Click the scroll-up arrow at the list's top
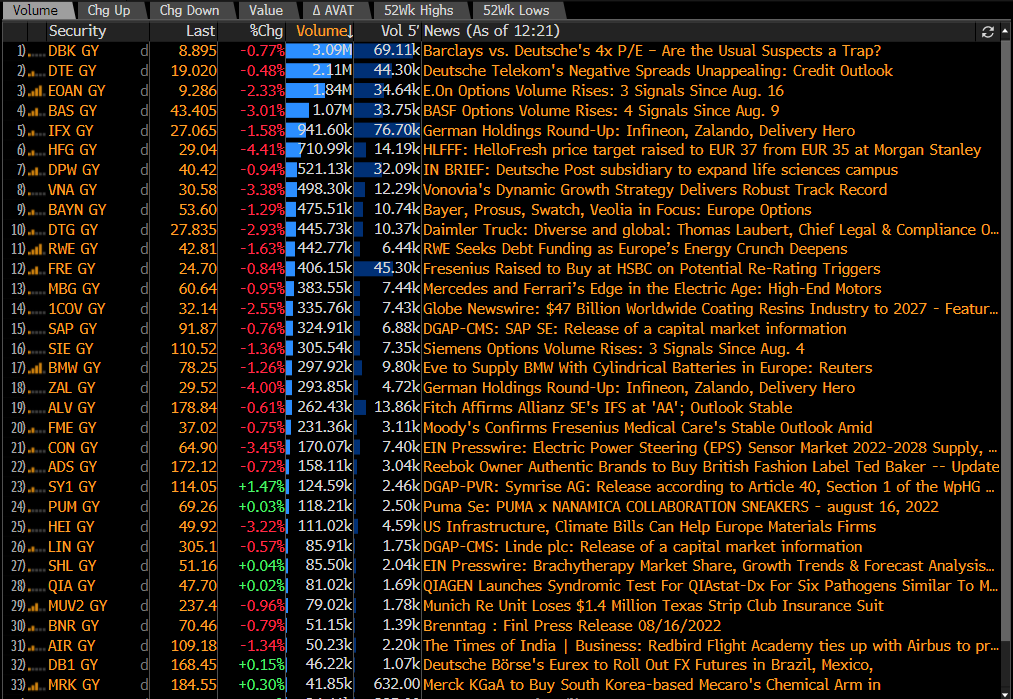1013x699 pixels. coord(1005,30)
